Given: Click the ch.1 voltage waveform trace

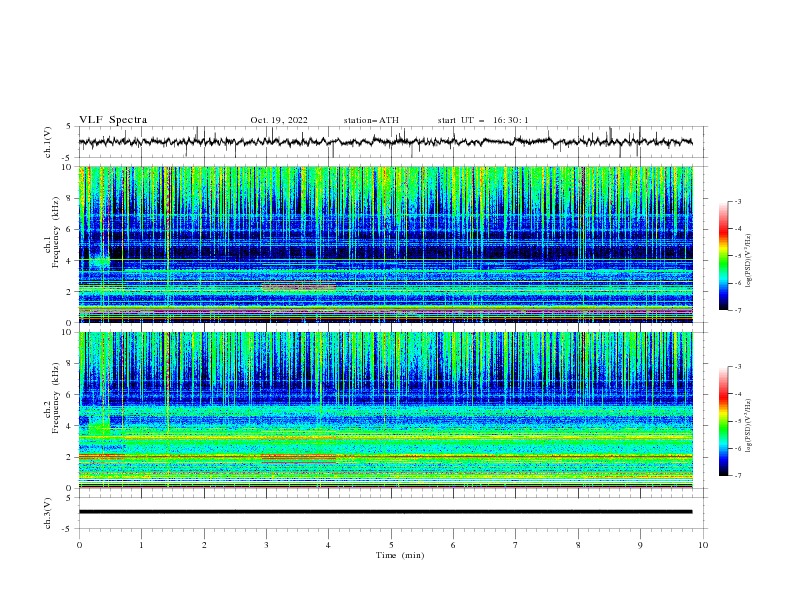Looking at the screenshot, I should click(385, 141).
